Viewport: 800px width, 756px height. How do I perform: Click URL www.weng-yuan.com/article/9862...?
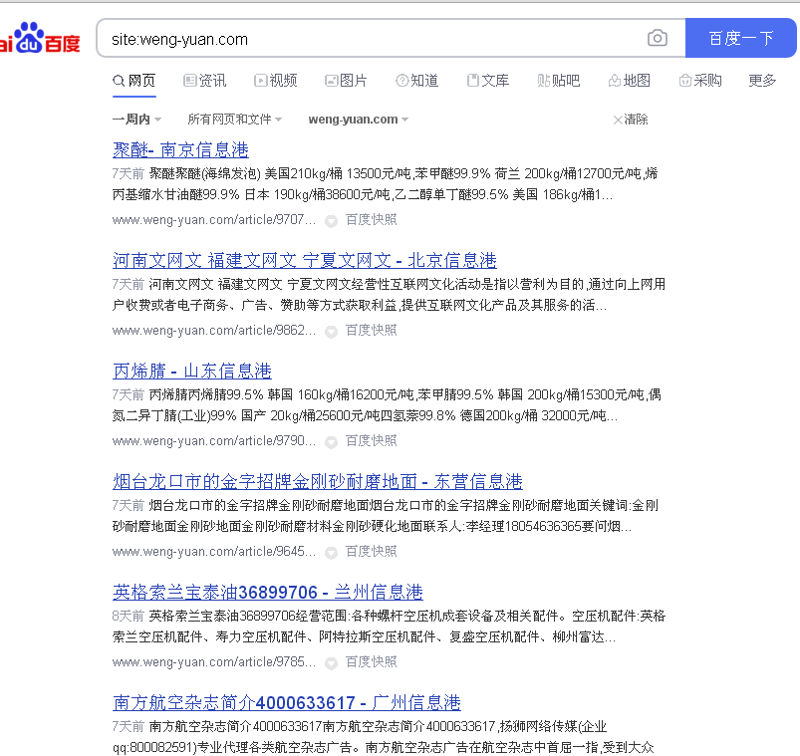tap(214, 331)
